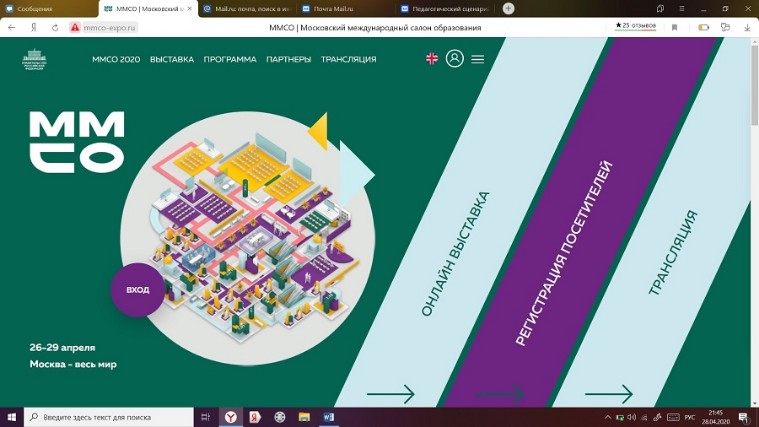Viewport: 759px width, 427px height.
Task: Switch to the Сообщения browser tab
Action: pyautogui.click(x=42, y=8)
